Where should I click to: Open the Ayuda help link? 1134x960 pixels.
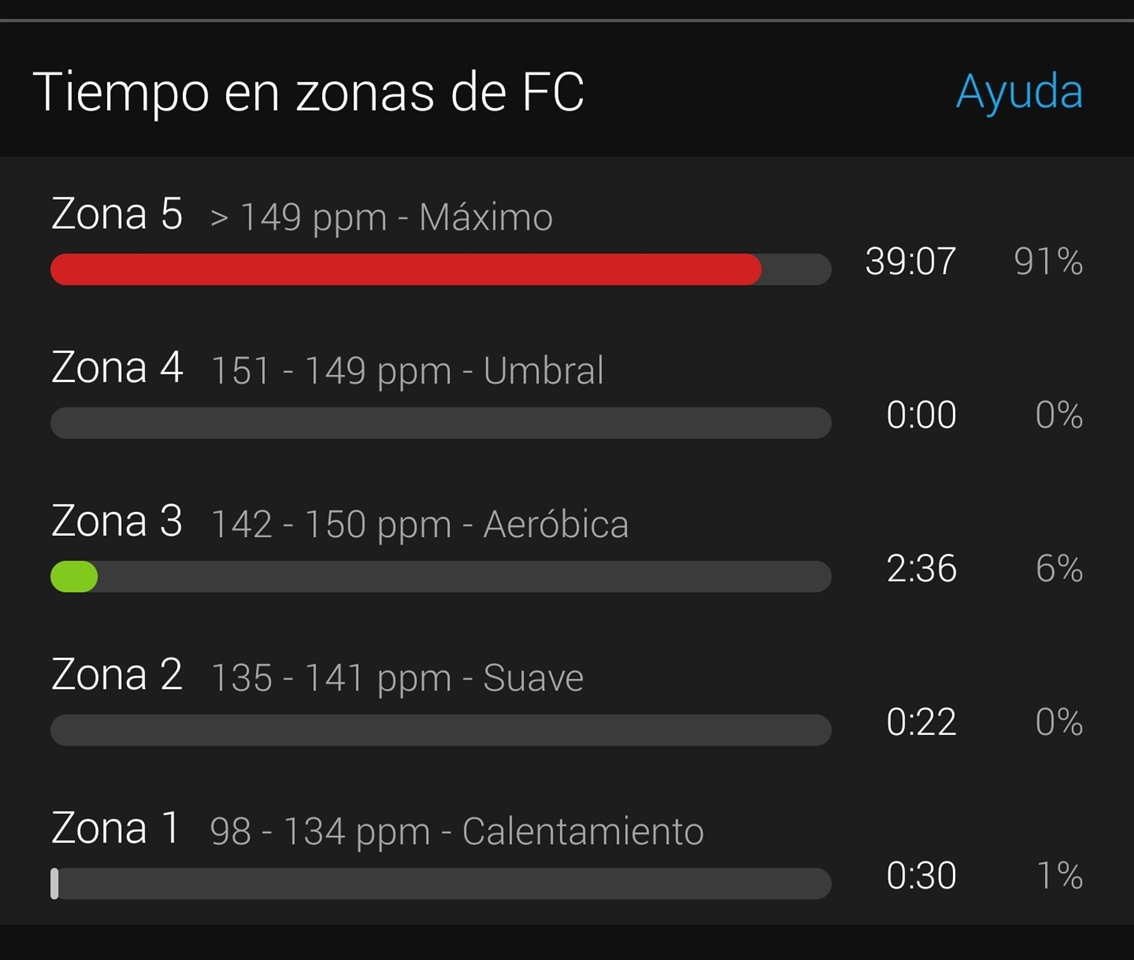pyautogui.click(x=1019, y=92)
